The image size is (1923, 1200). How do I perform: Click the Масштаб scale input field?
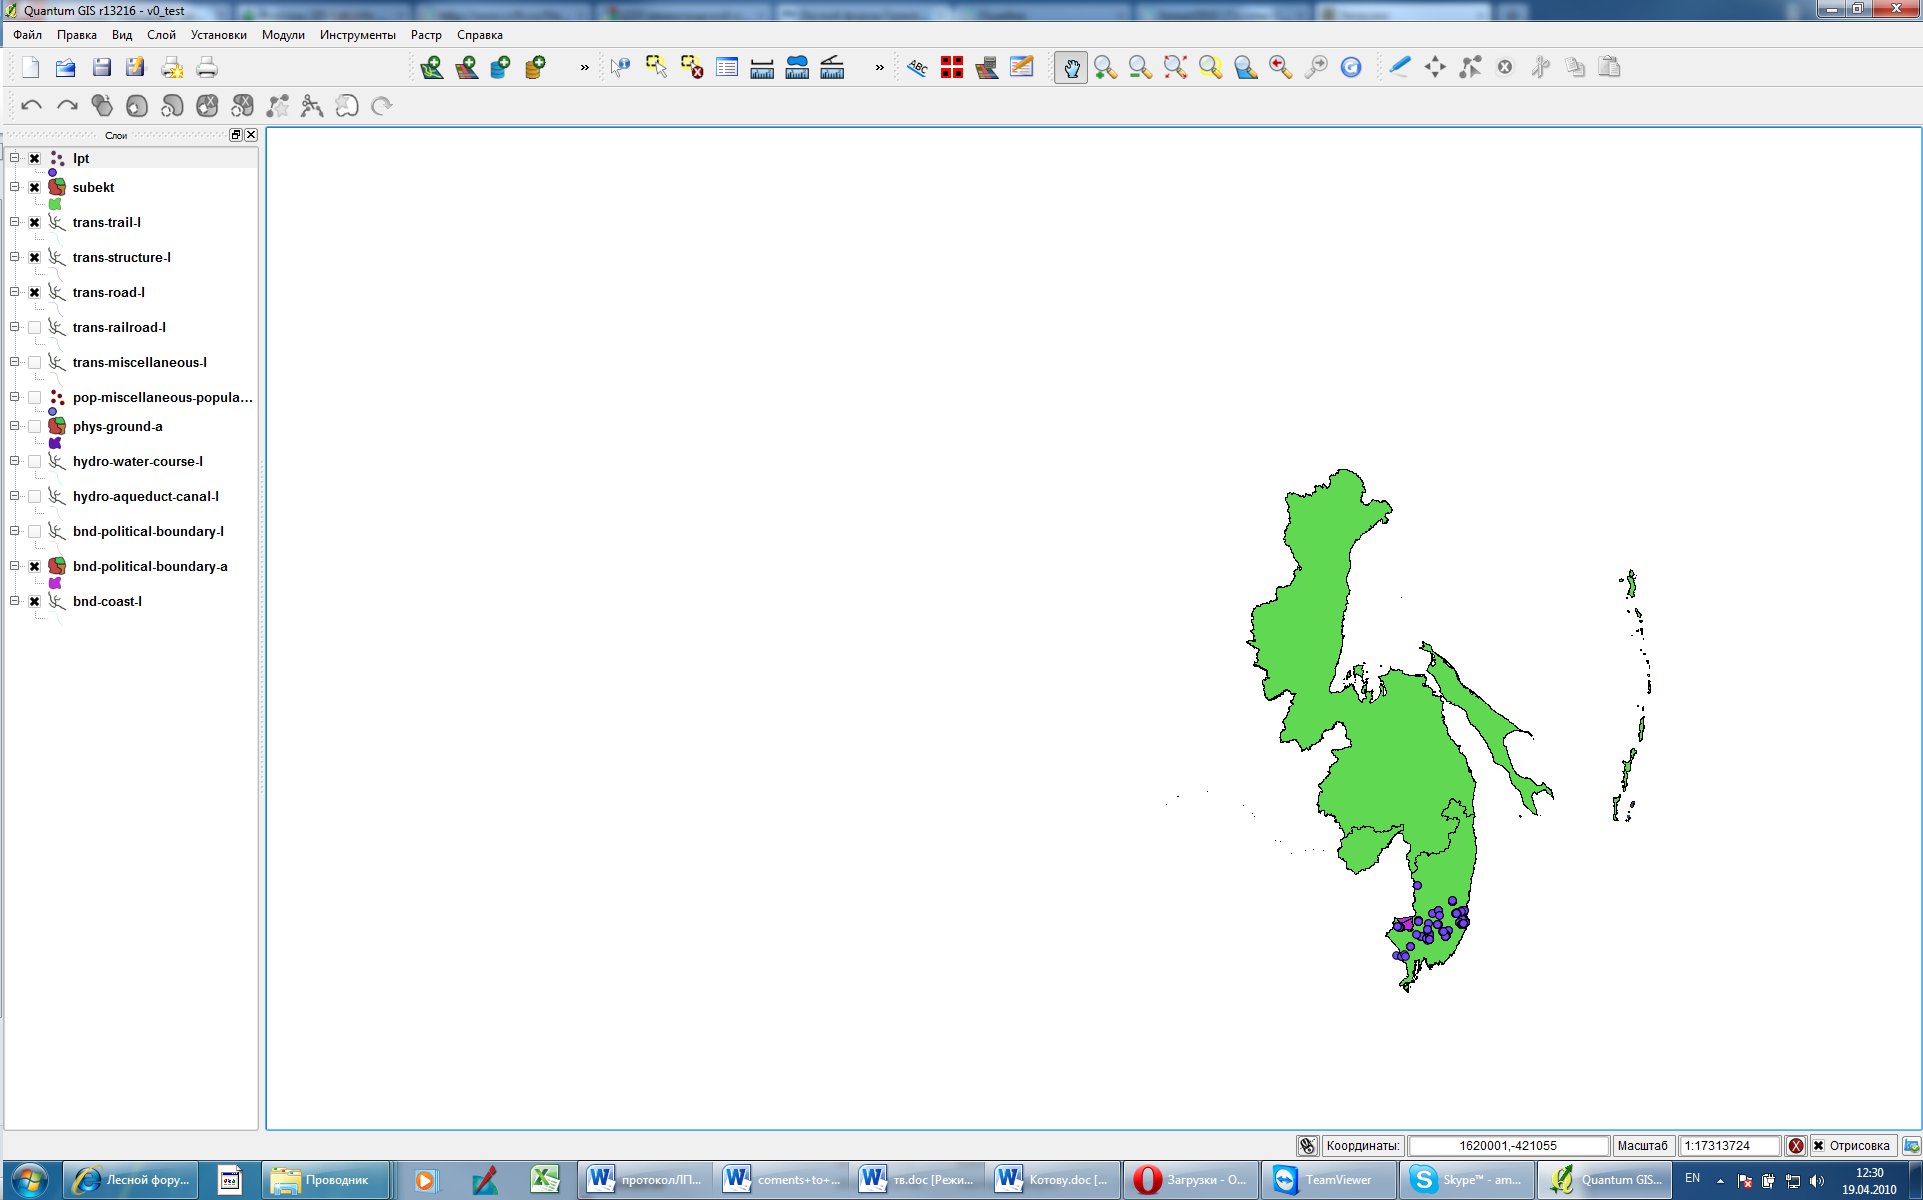1728,1146
